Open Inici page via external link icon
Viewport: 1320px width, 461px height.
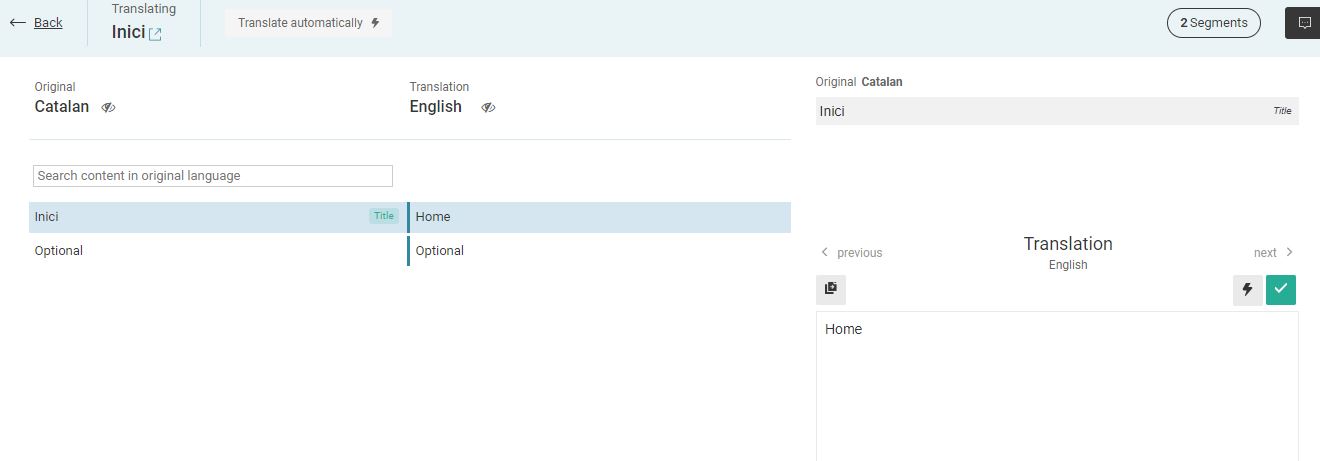click(x=155, y=34)
